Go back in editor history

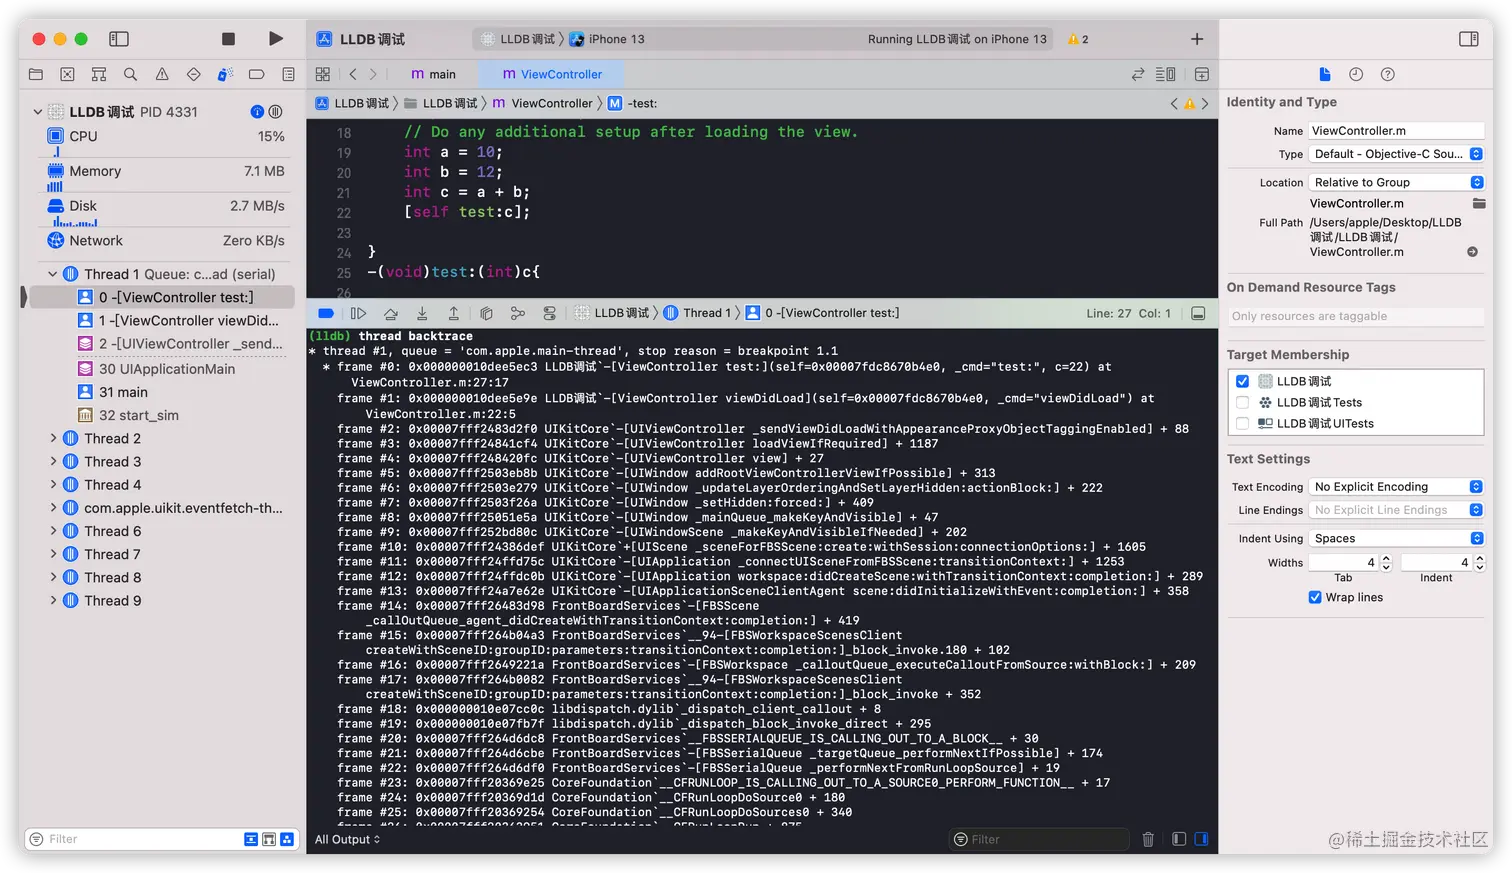coord(353,74)
